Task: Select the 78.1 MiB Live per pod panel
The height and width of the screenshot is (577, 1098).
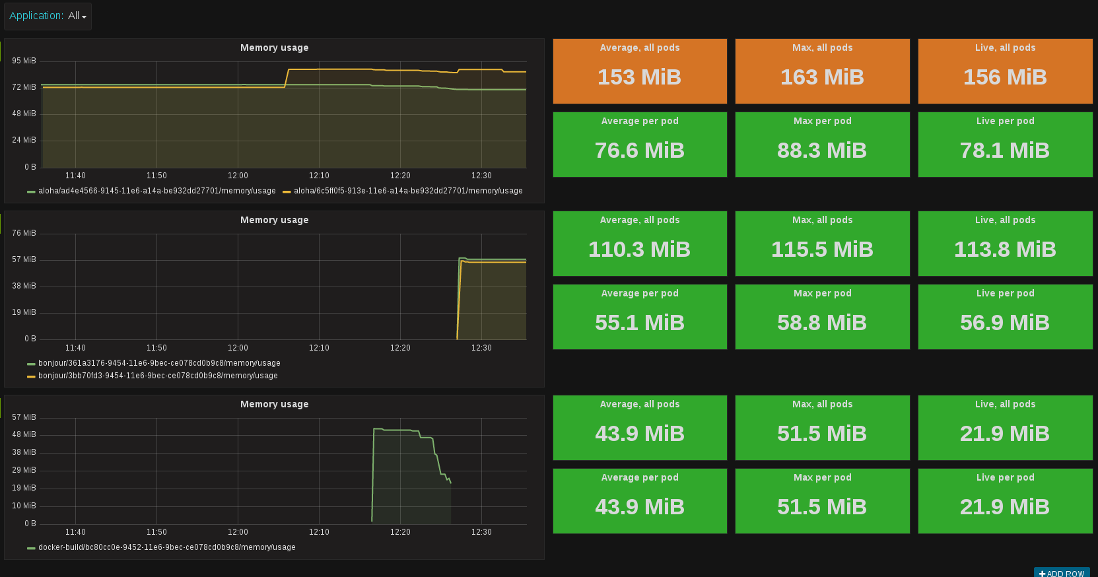Action: [x=1006, y=144]
